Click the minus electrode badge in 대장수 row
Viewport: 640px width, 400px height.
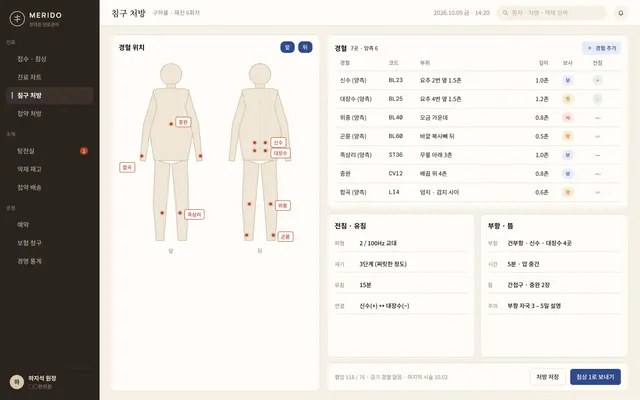click(598, 99)
